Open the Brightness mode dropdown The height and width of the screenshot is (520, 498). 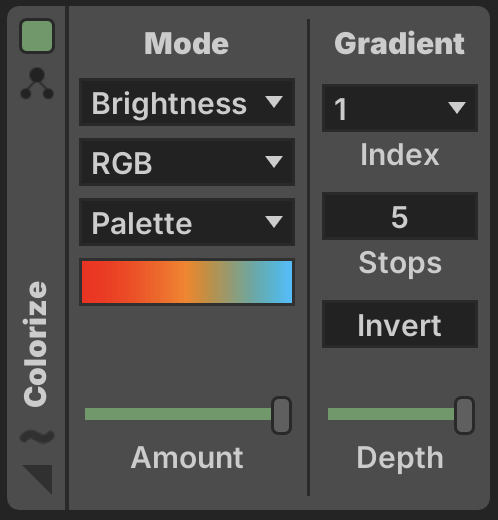point(187,102)
